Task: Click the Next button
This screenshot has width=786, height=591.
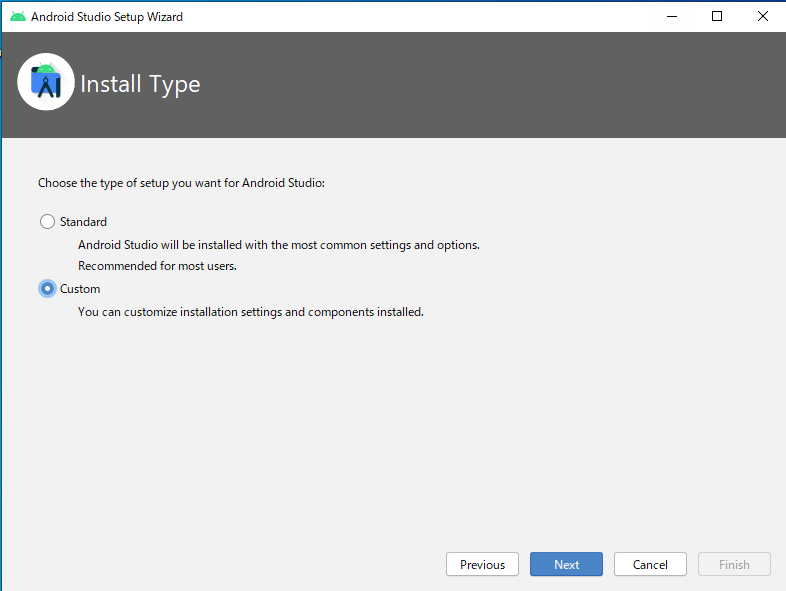Action: 566,564
